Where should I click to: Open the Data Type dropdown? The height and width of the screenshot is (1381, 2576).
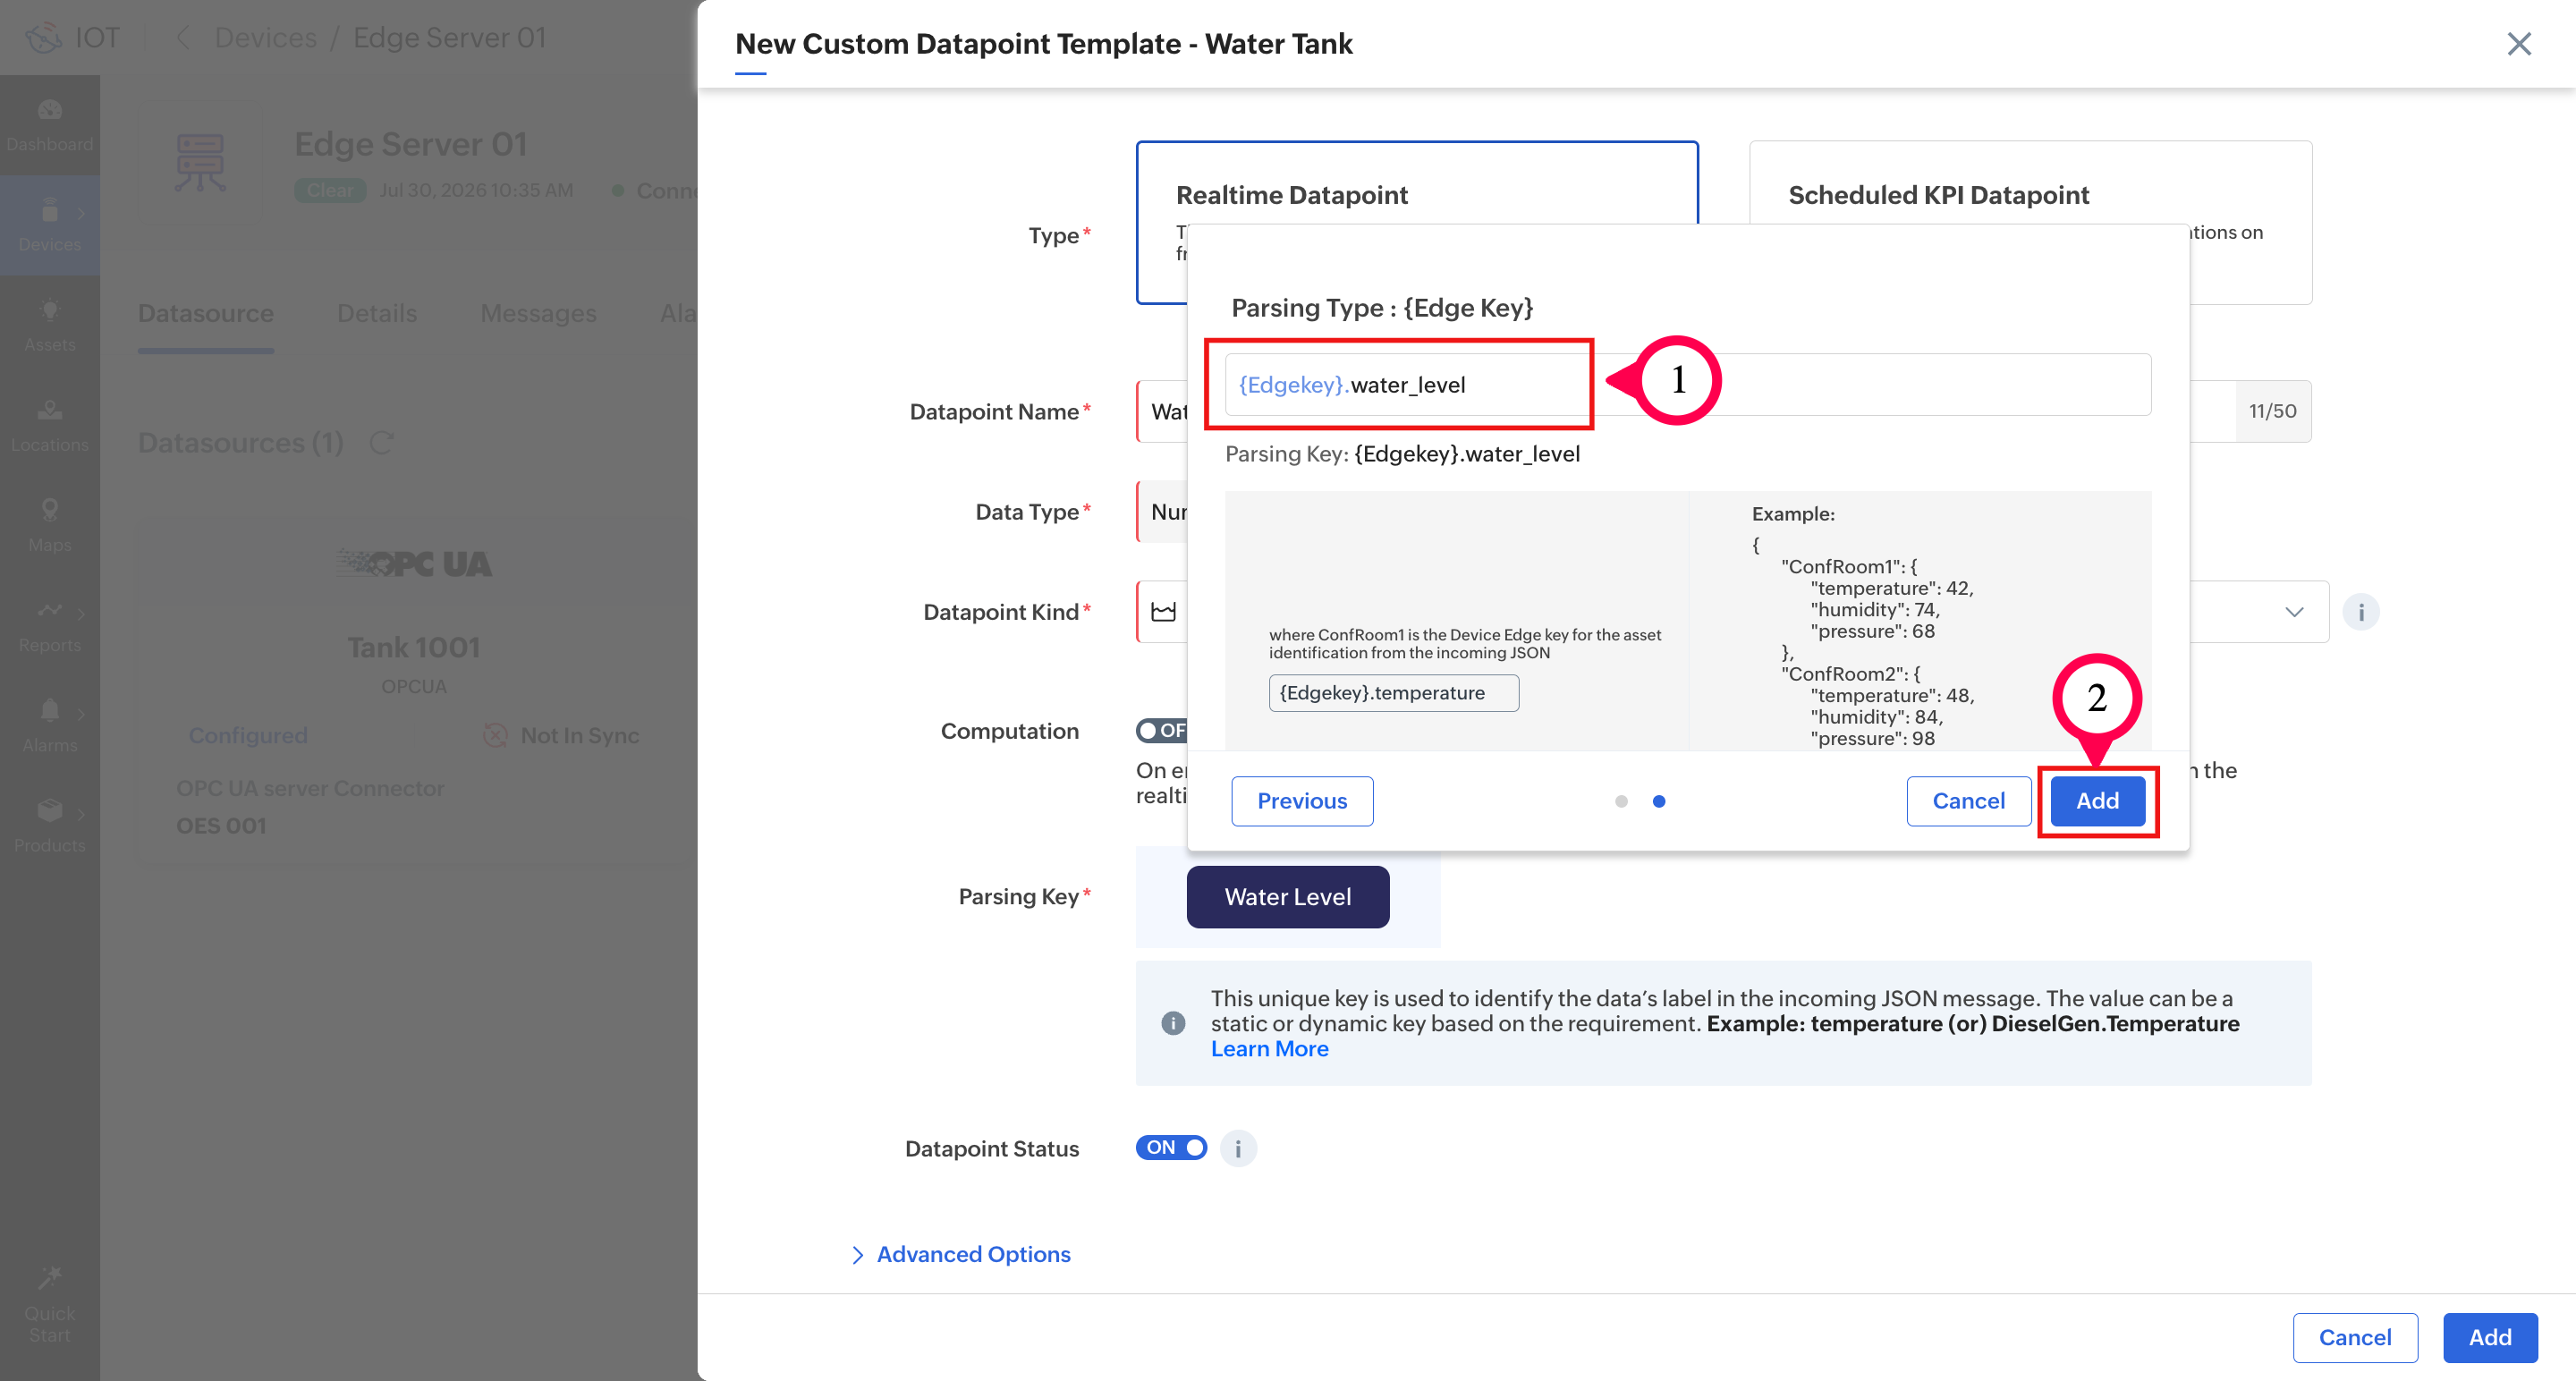(1162, 512)
